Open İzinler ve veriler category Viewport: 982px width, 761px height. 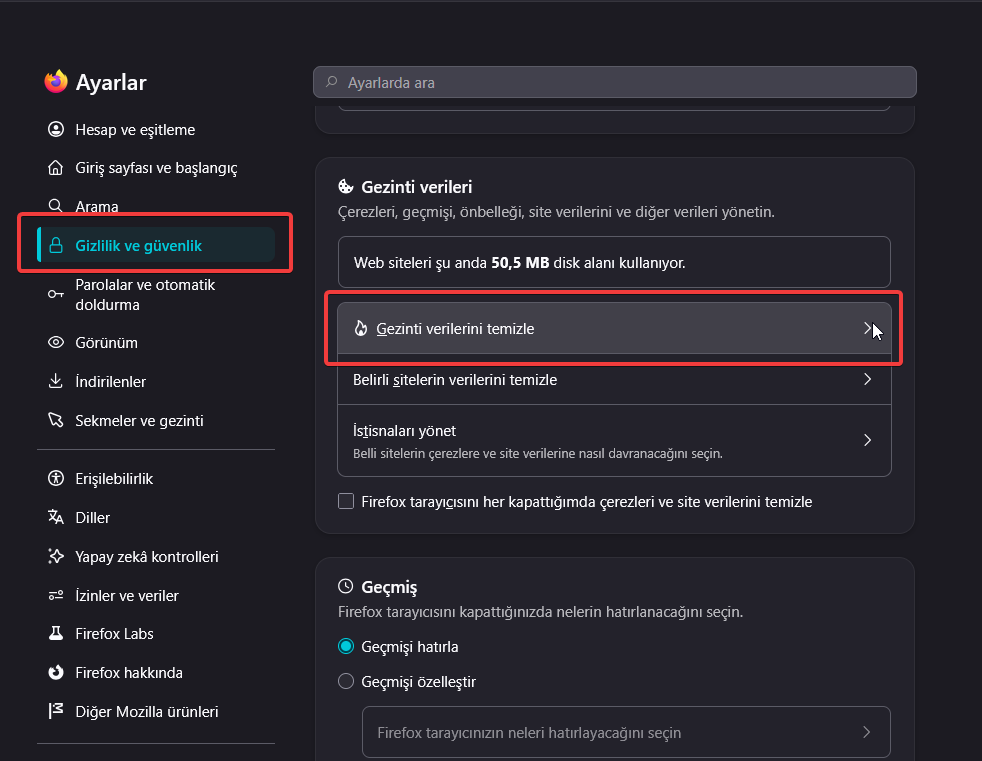(156, 595)
